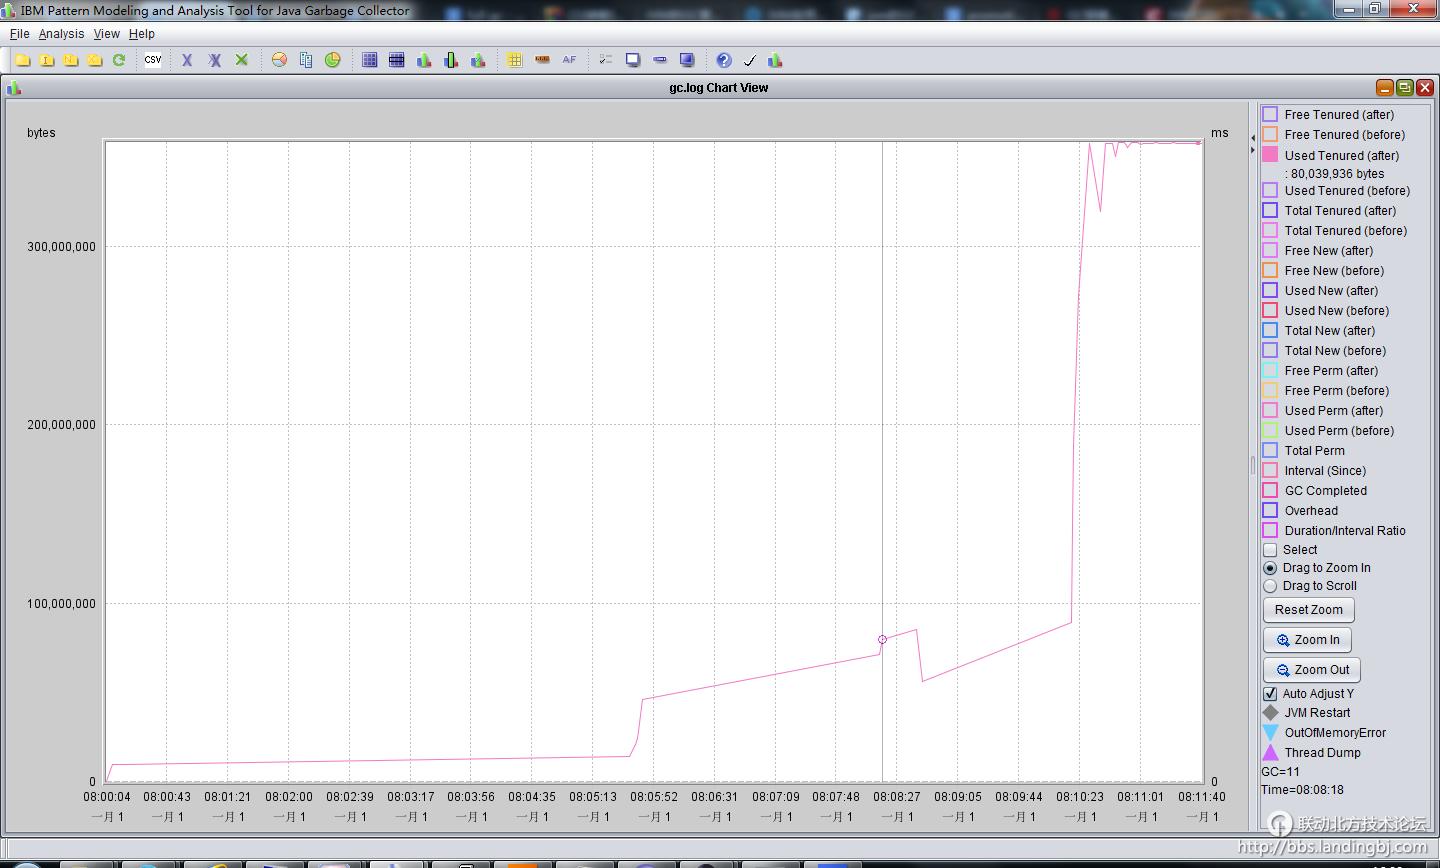Viewport: 1440px width, 868px height.
Task: Click the first yellow folder open icon
Action: pyautogui.click(x=22, y=60)
